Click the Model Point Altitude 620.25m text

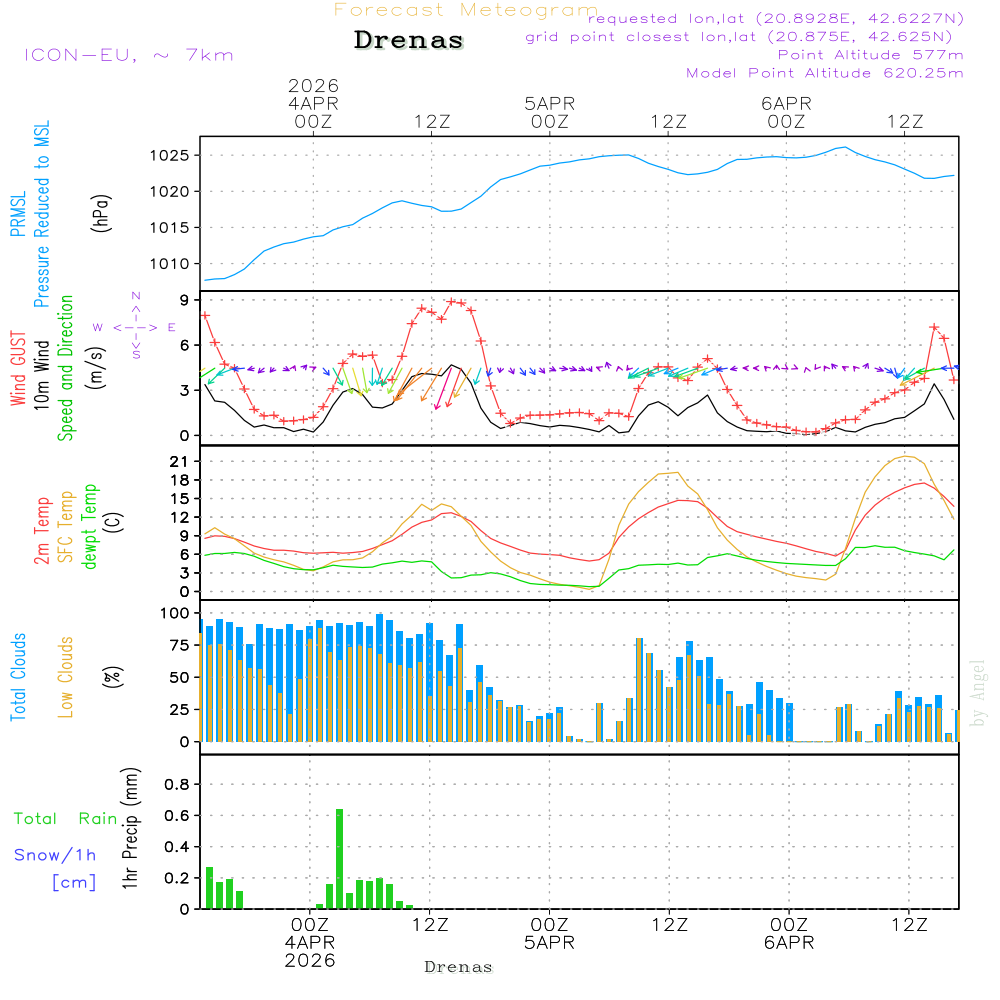(825, 73)
